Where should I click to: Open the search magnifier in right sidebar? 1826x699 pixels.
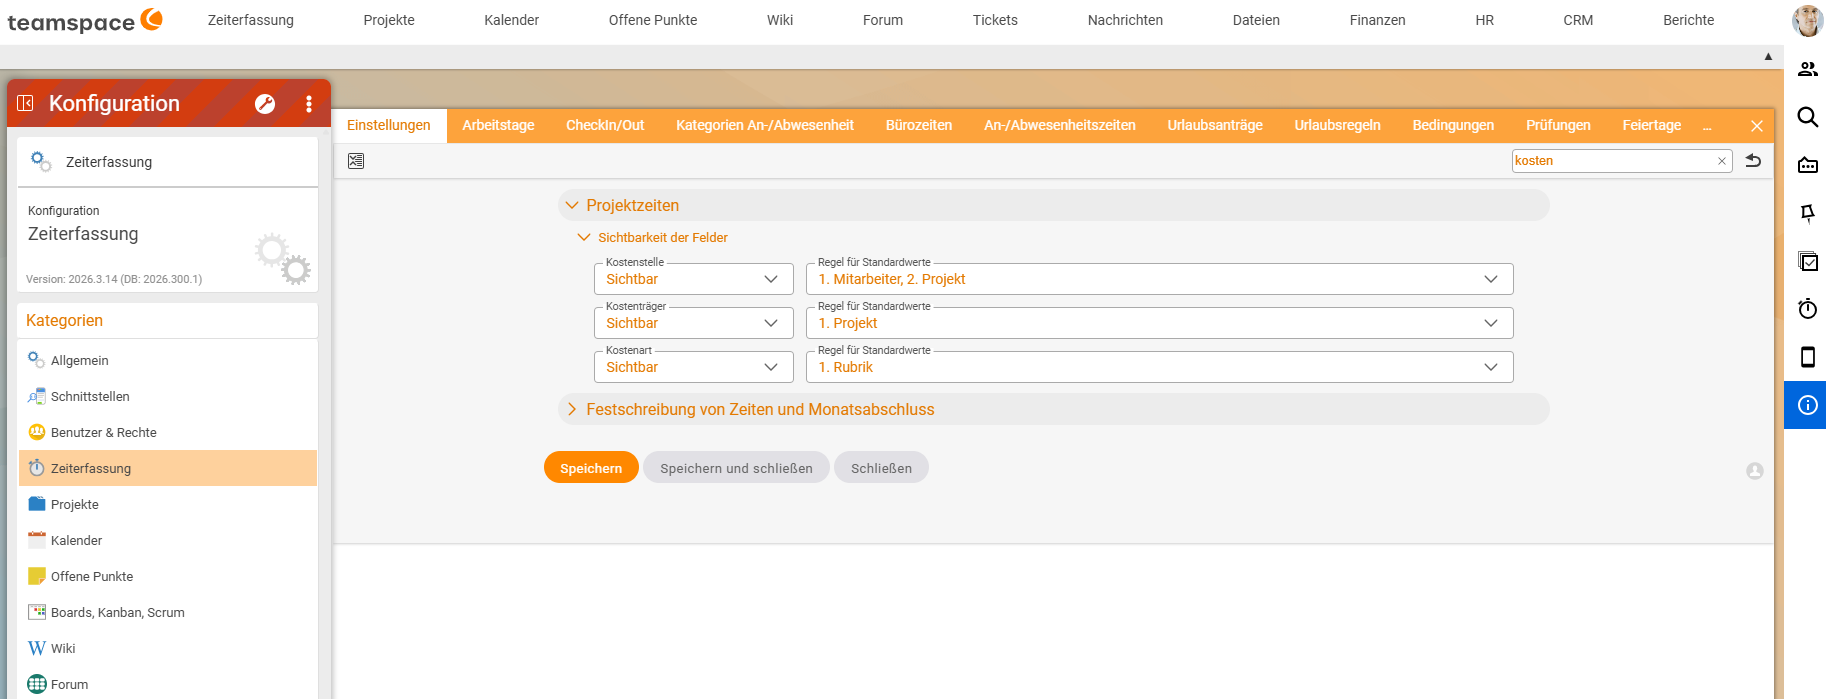(x=1808, y=117)
